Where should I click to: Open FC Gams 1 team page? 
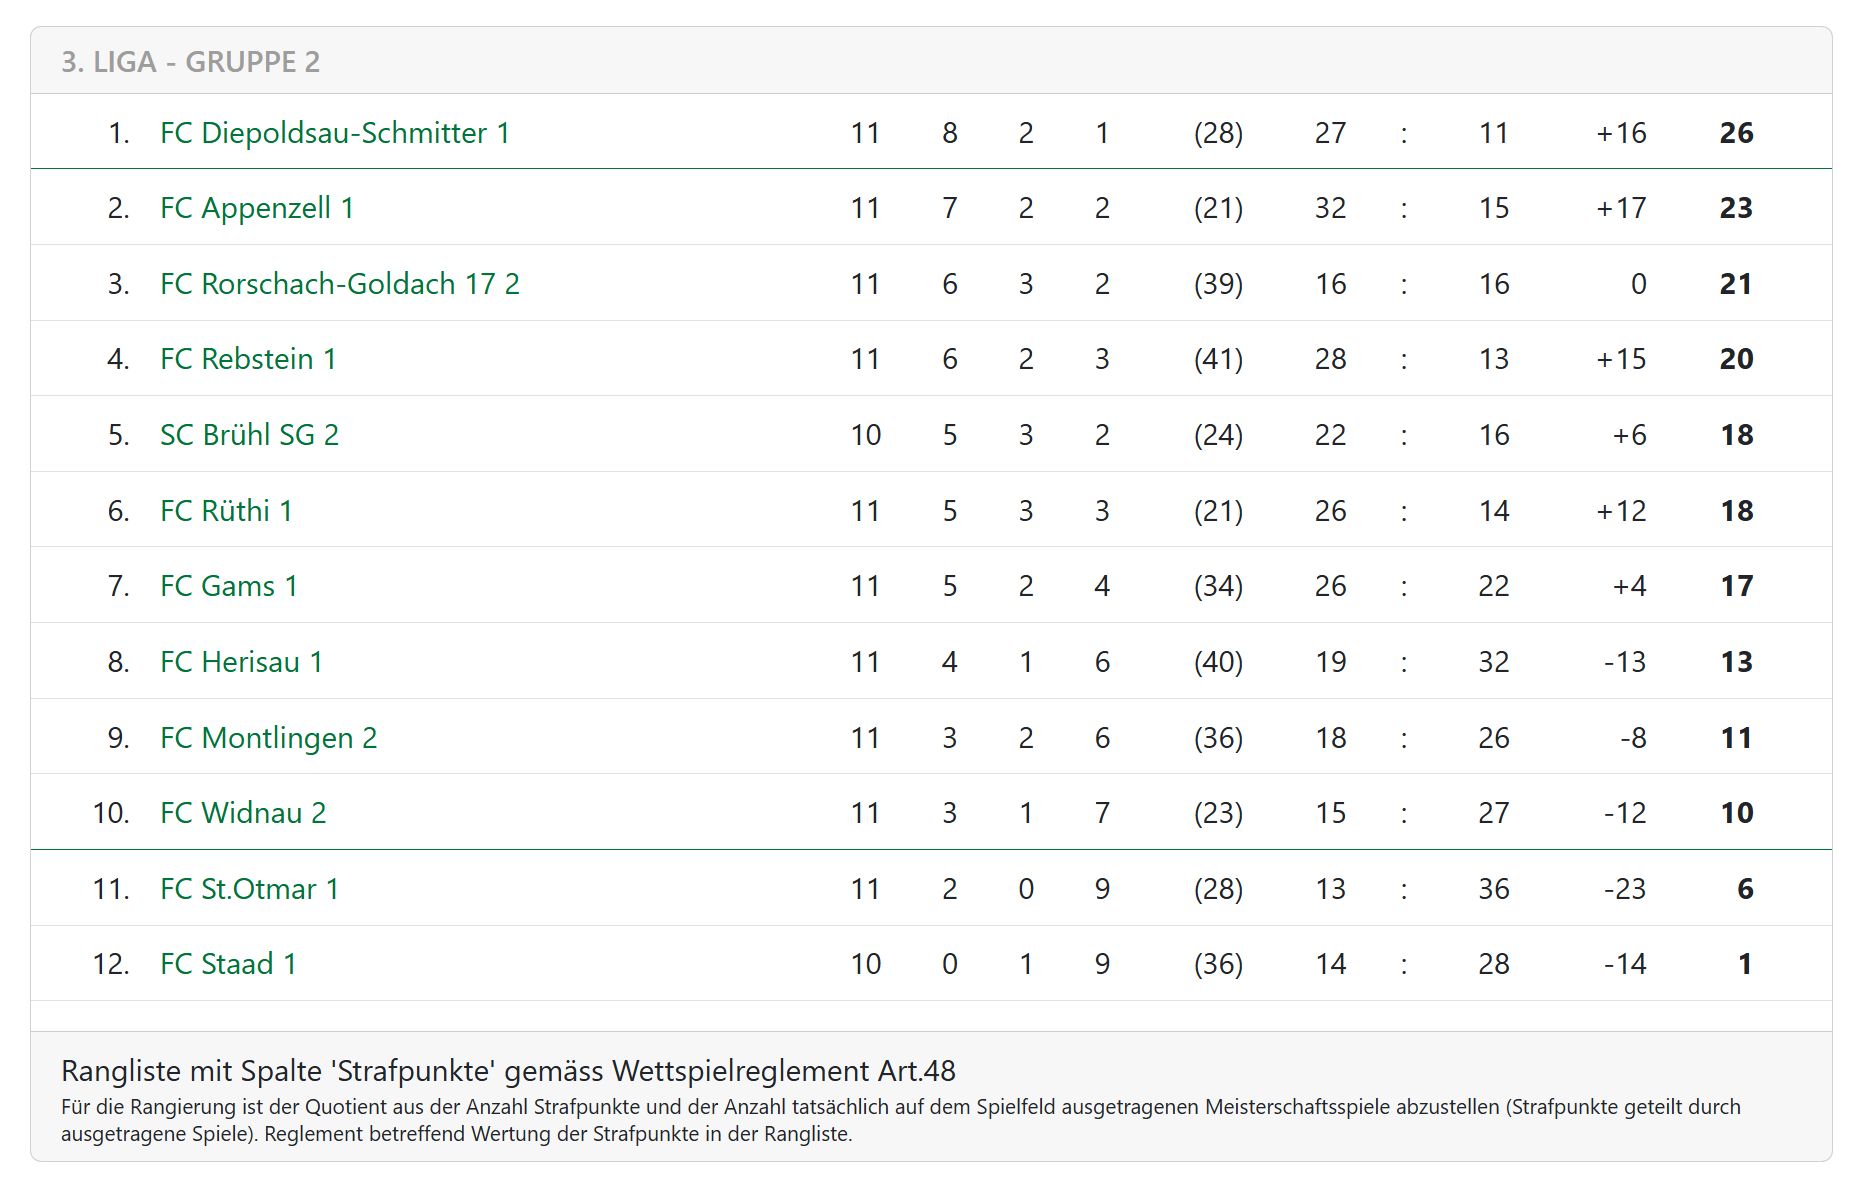click(229, 586)
